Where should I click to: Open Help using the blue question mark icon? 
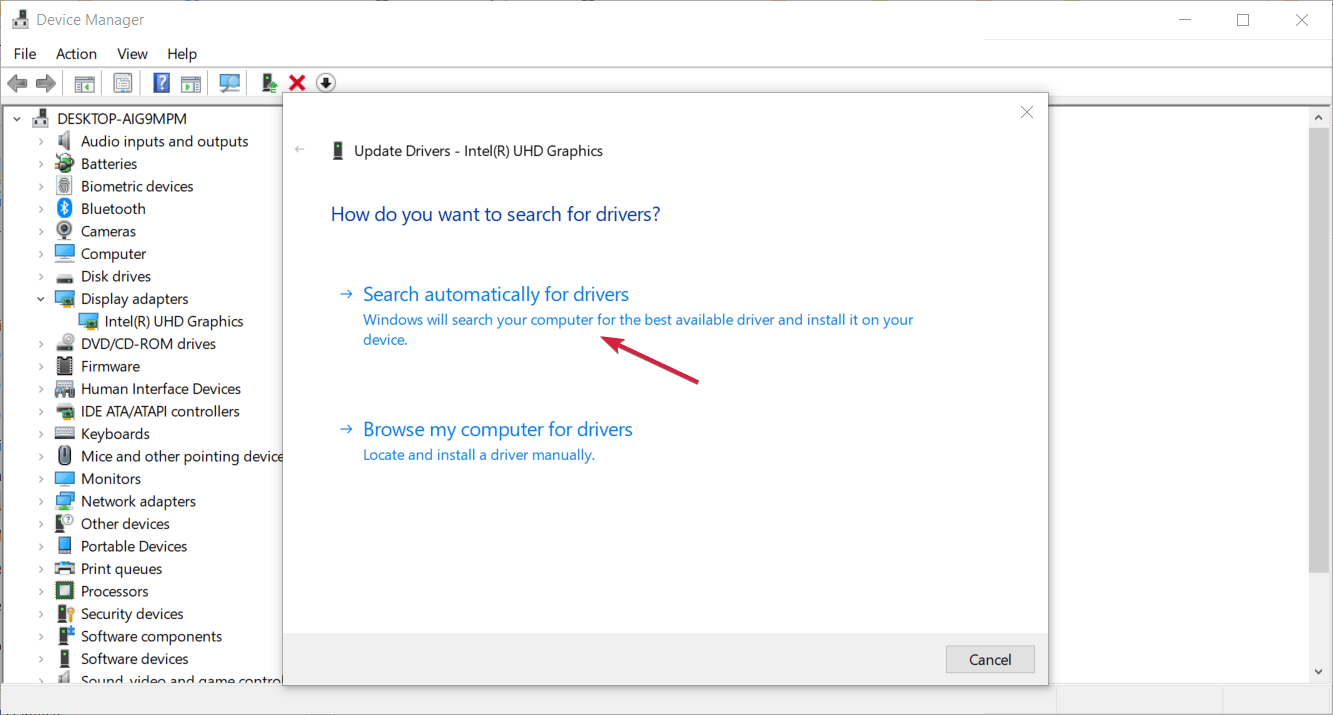click(161, 82)
